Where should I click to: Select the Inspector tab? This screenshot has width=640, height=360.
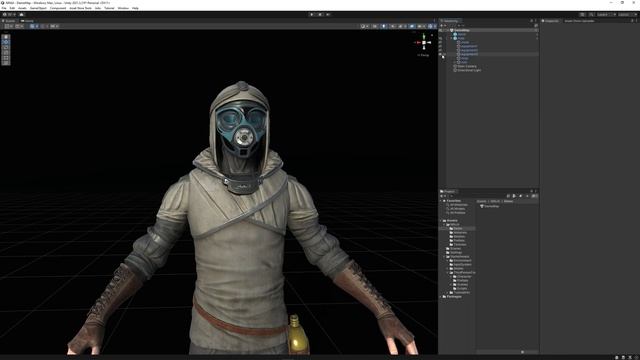coord(551,21)
